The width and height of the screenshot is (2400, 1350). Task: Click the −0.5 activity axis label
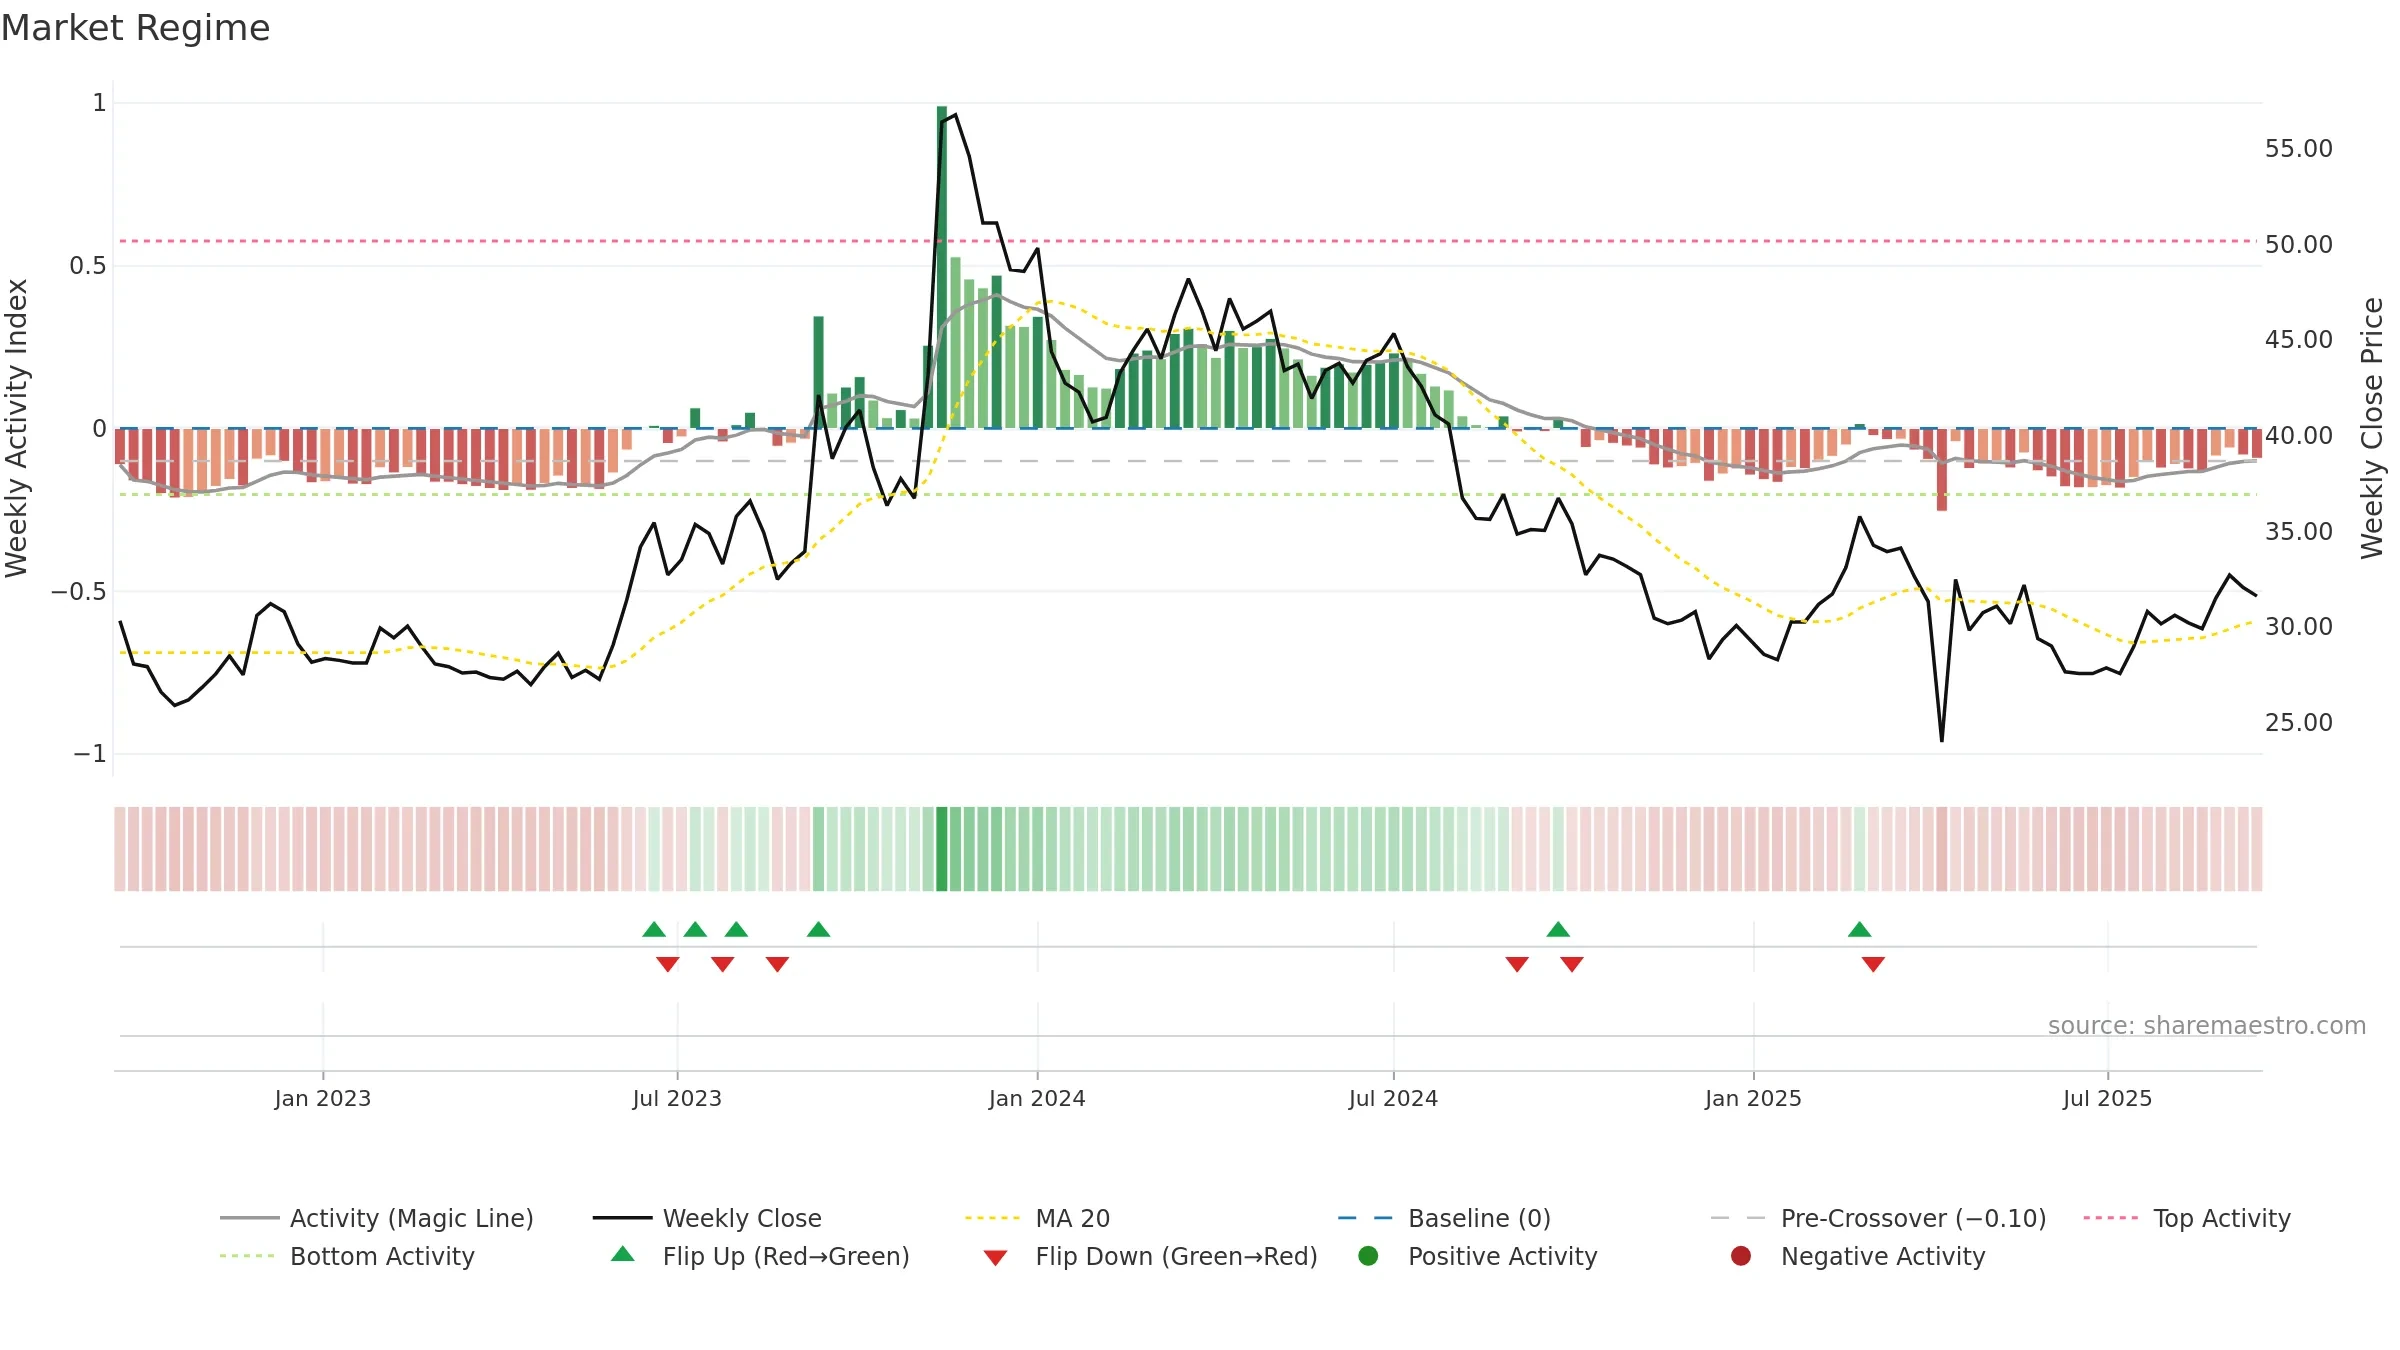click(x=78, y=592)
